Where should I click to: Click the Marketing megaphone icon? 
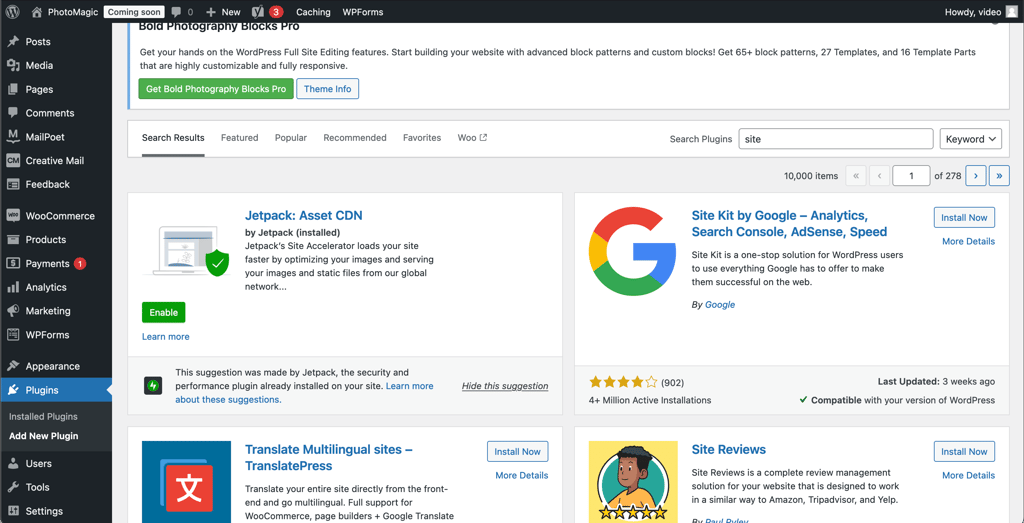click(12, 311)
